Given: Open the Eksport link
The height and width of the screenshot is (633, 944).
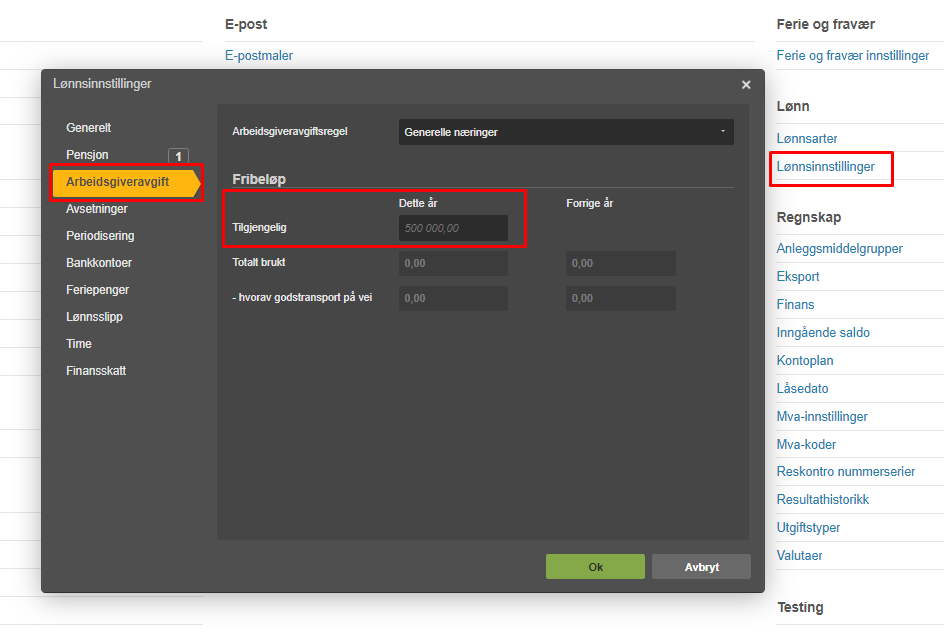Looking at the screenshot, I should click(798, 276).
